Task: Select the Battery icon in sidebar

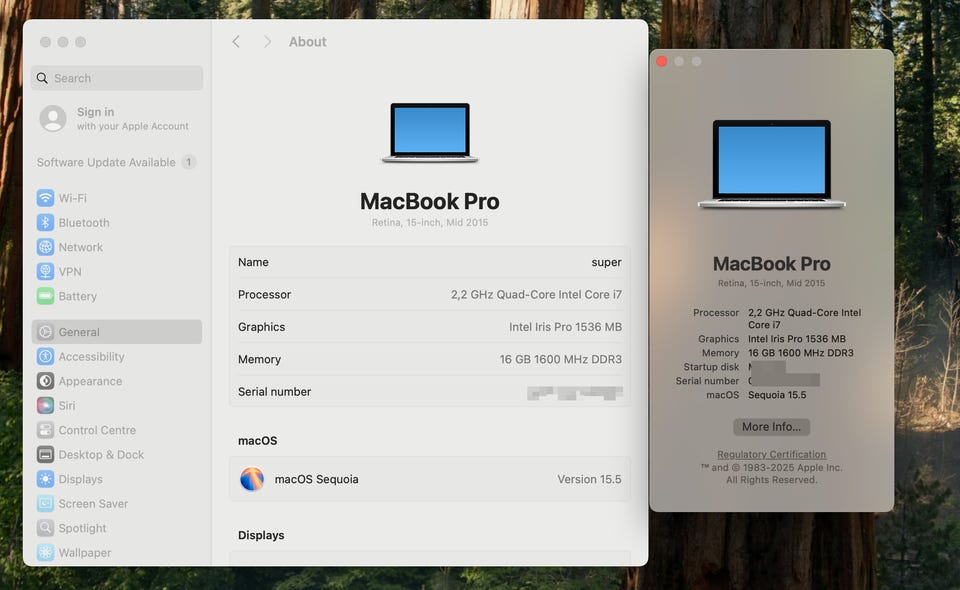Action: (45, 296)
